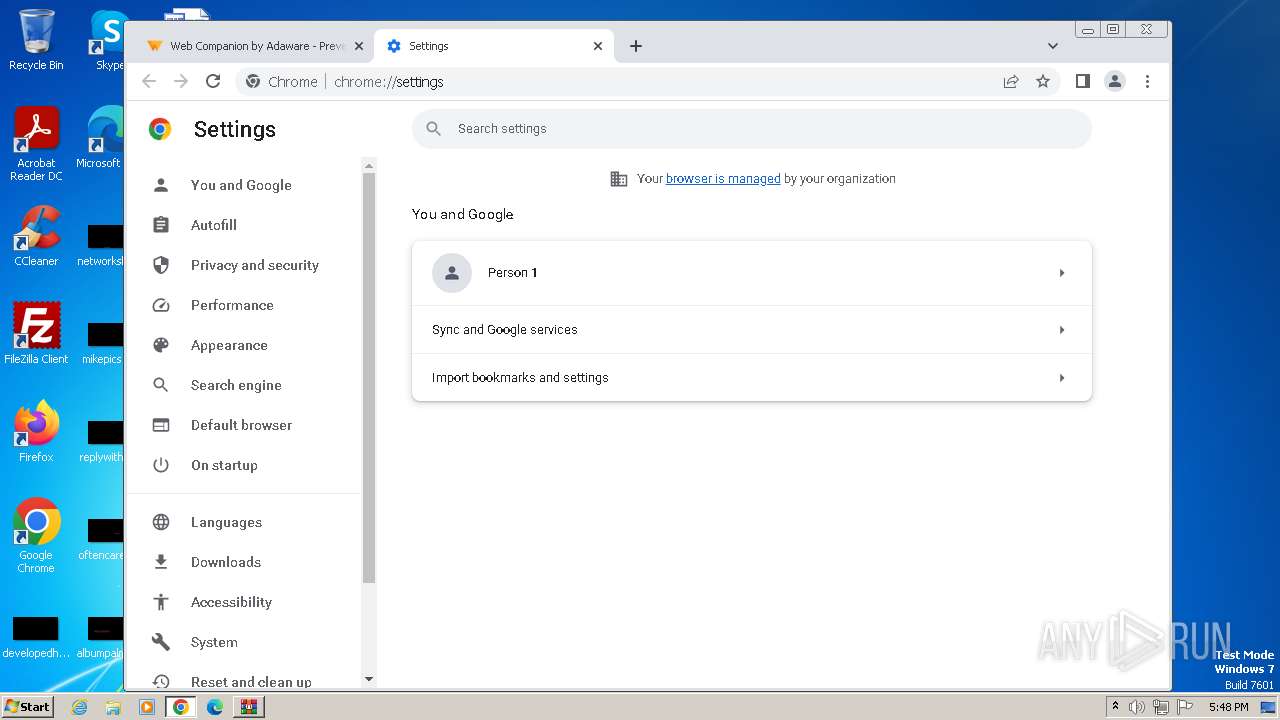Open Microsoft Edge from the taskbar
Viewport: 1280px width, 720px height.
pyautogui.click(x=214, y=707)
